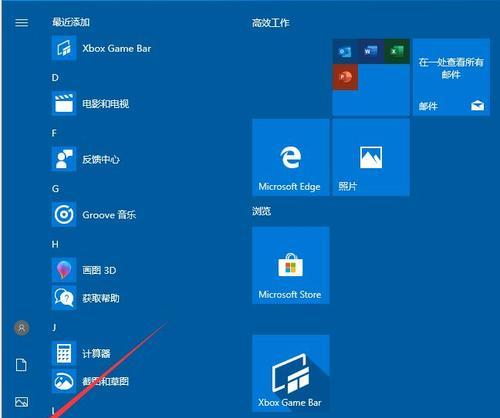This screenshot has height=418, width=500.
Task: Open PowerPoint icon in Office tile group
Action: pos(345,77)
